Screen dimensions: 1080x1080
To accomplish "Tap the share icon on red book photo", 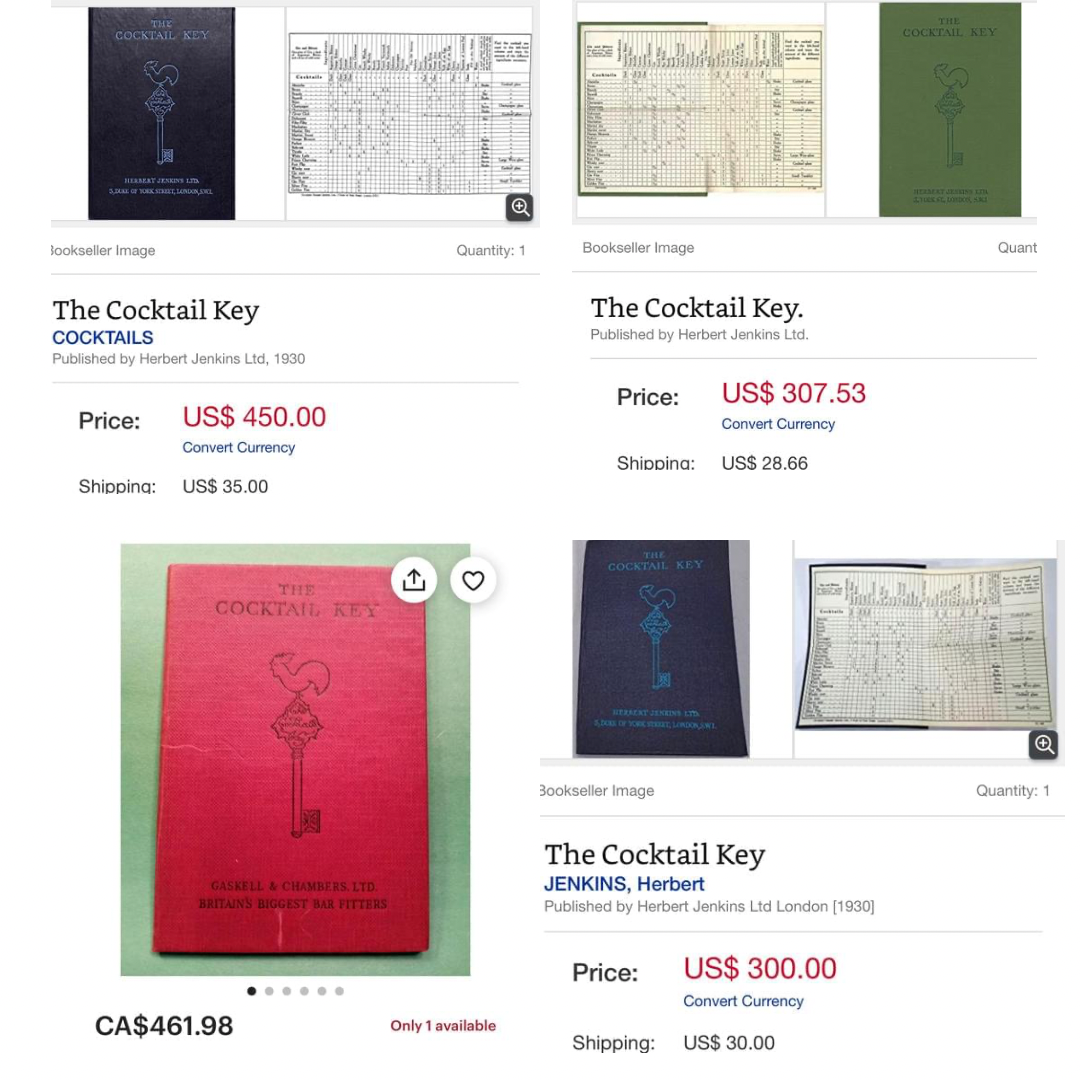I will tap(414, 580).
